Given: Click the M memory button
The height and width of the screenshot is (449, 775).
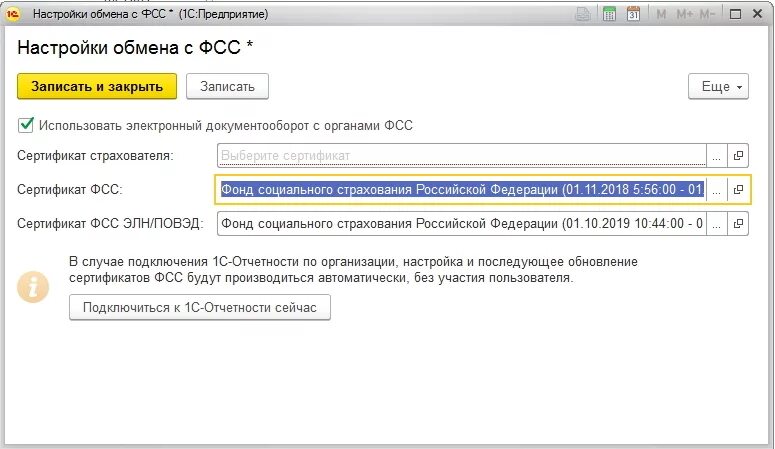Looking at the screenshot, I should click(x=661, y=14).
